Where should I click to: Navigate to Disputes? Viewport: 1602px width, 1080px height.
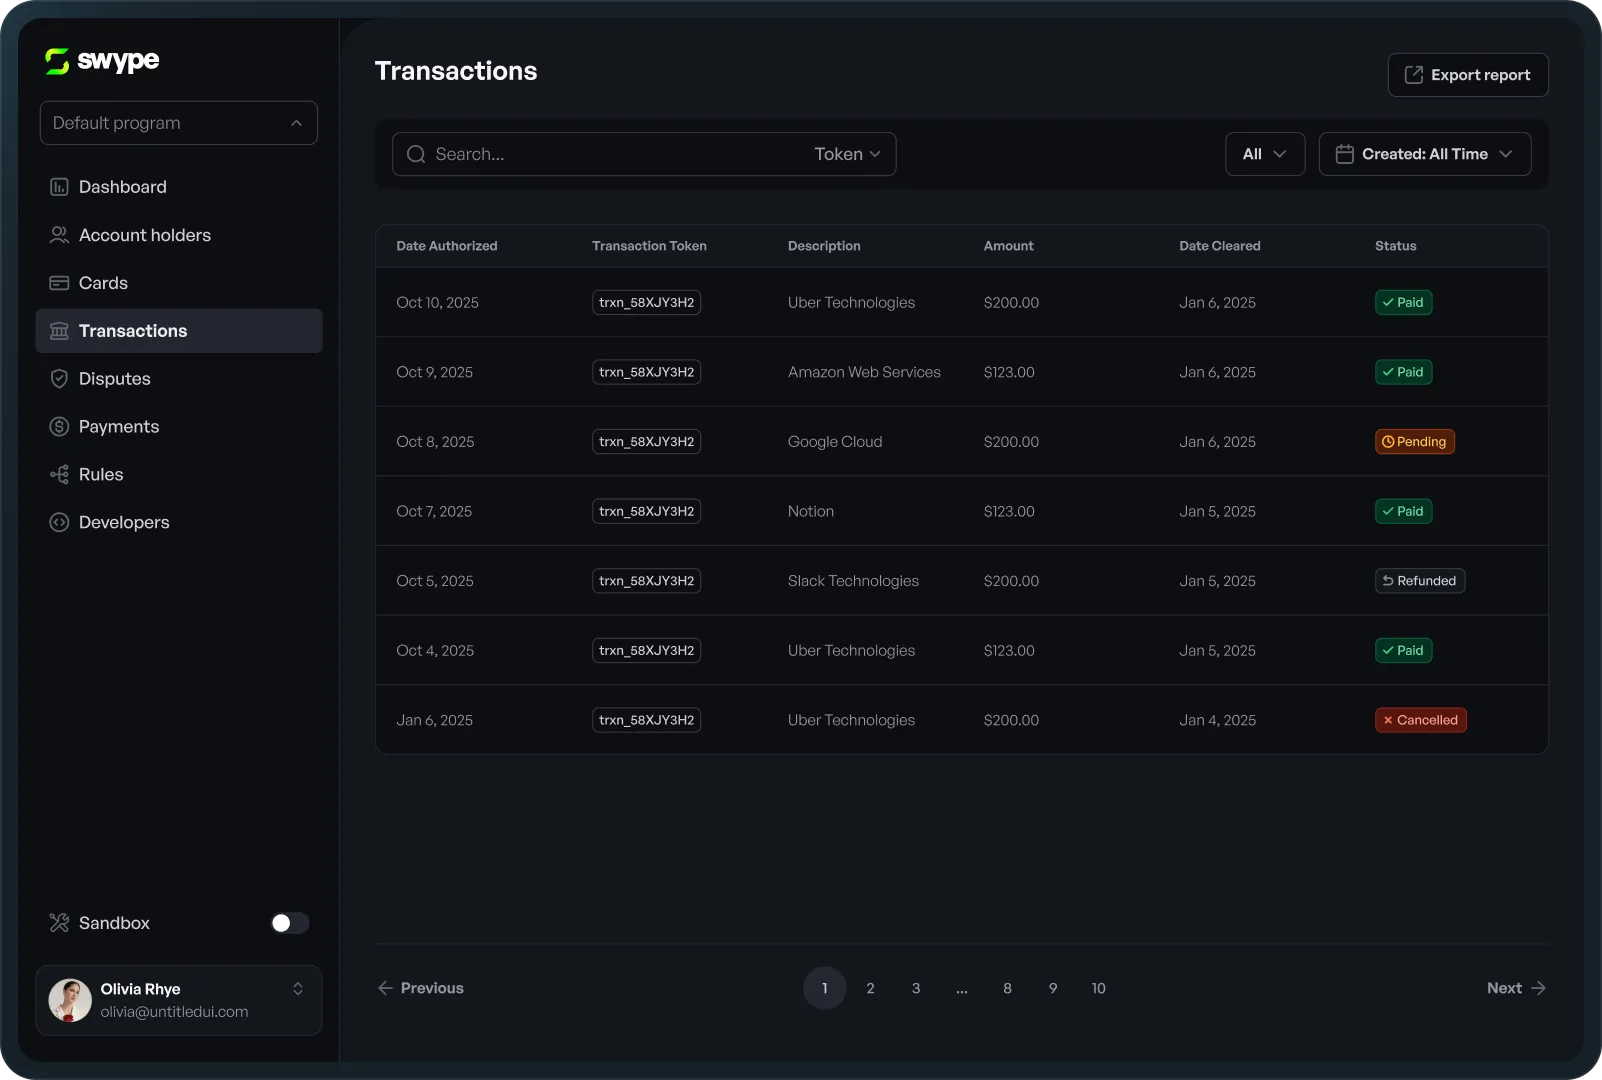click(179, 379)
